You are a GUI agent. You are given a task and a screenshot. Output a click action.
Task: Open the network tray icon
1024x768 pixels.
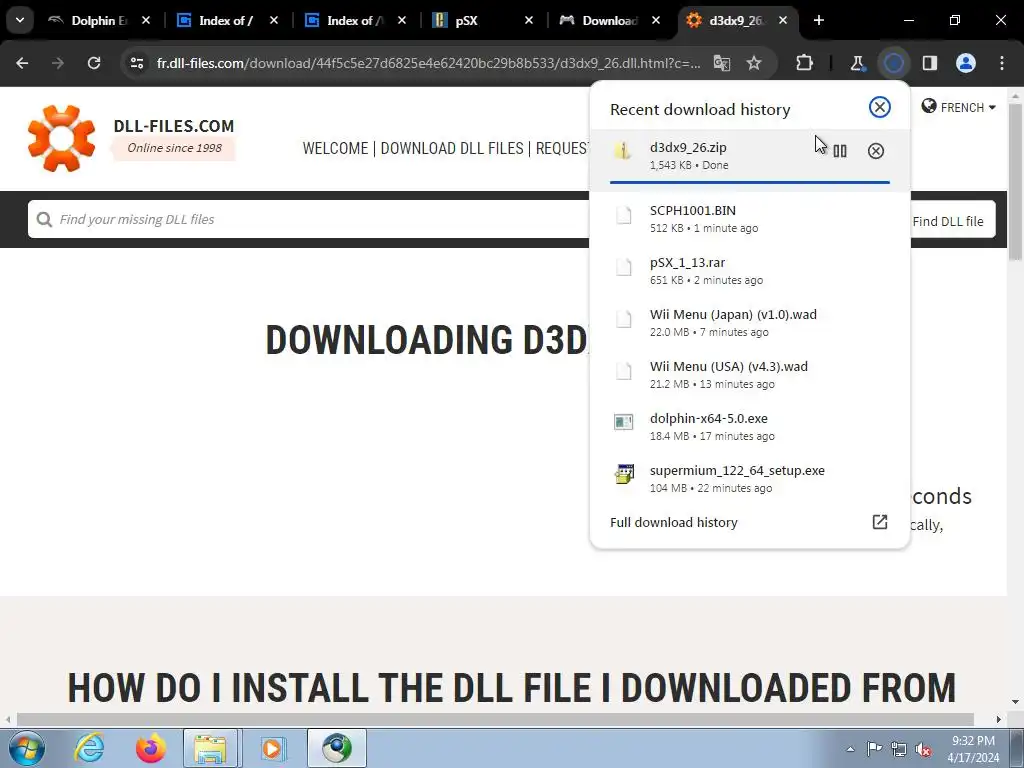(899, 749)
